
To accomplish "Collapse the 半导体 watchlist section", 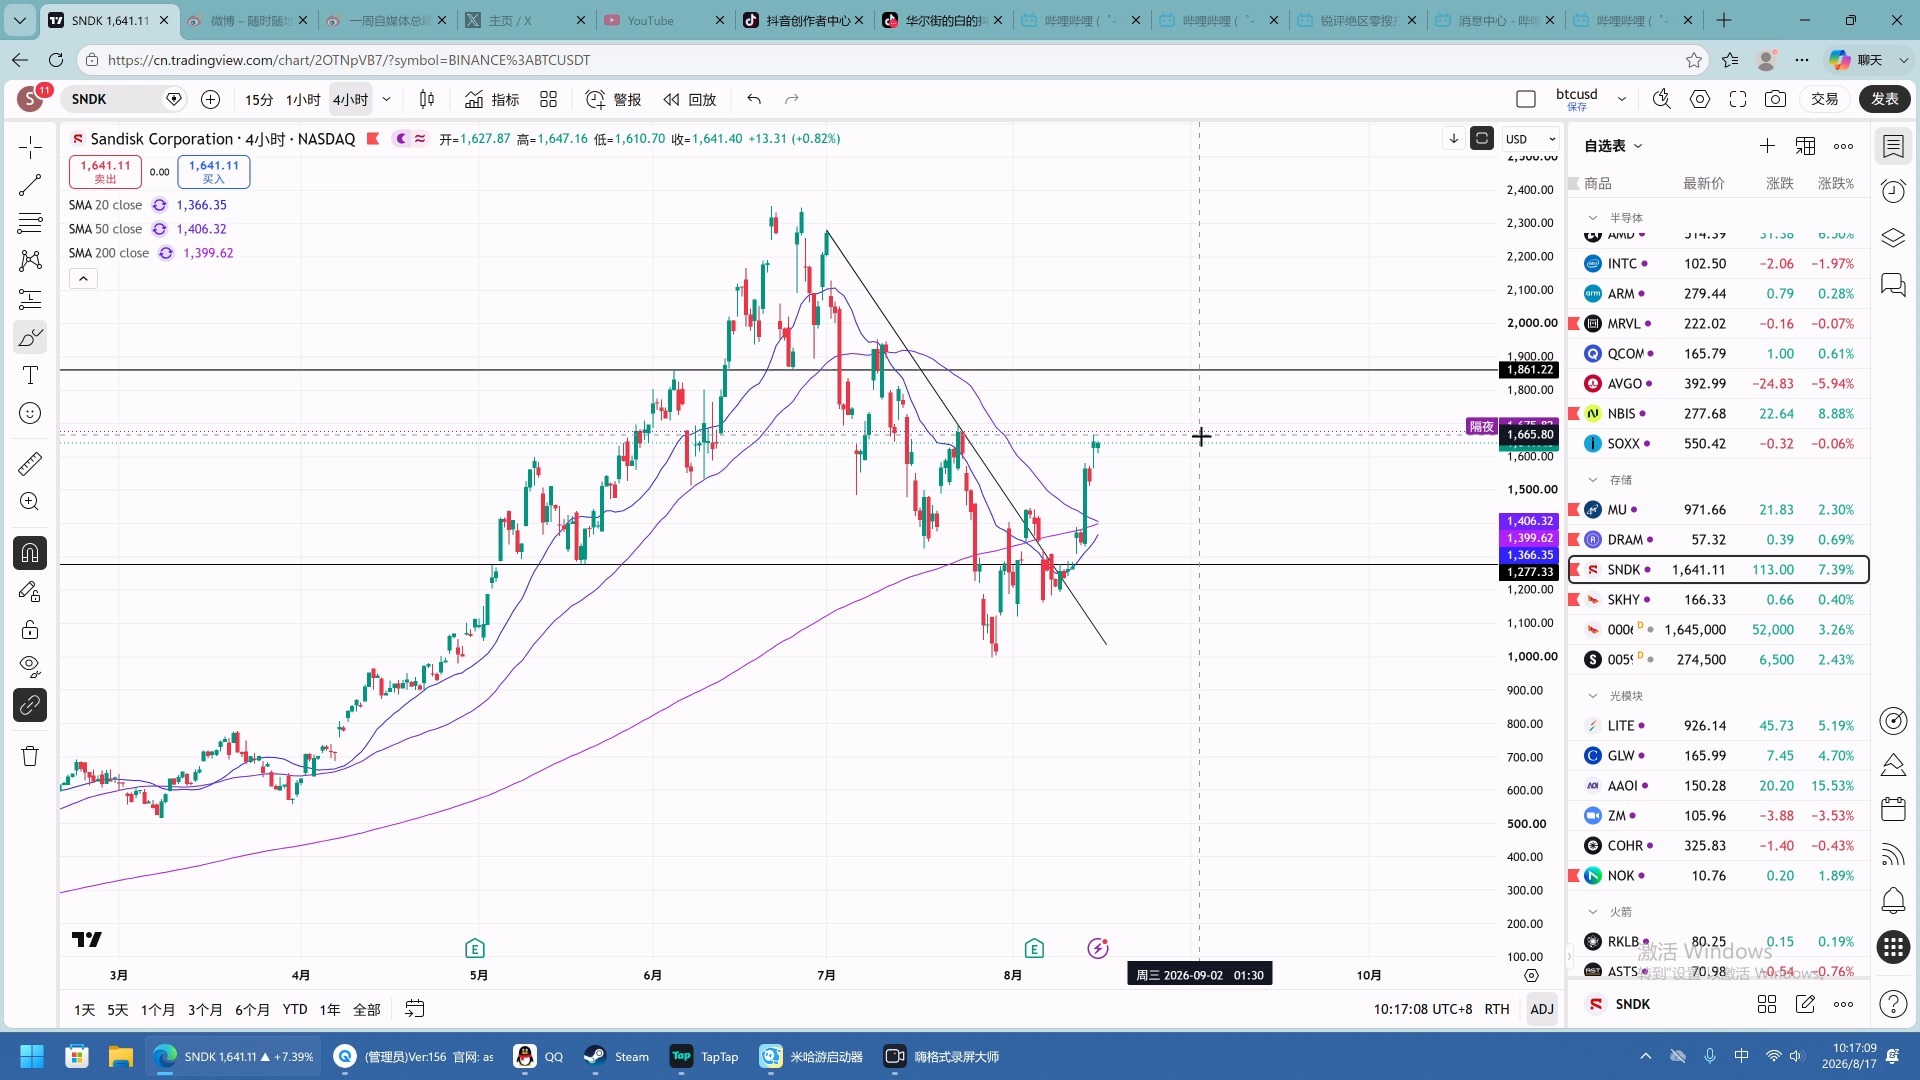I will tap(1593, 218).
